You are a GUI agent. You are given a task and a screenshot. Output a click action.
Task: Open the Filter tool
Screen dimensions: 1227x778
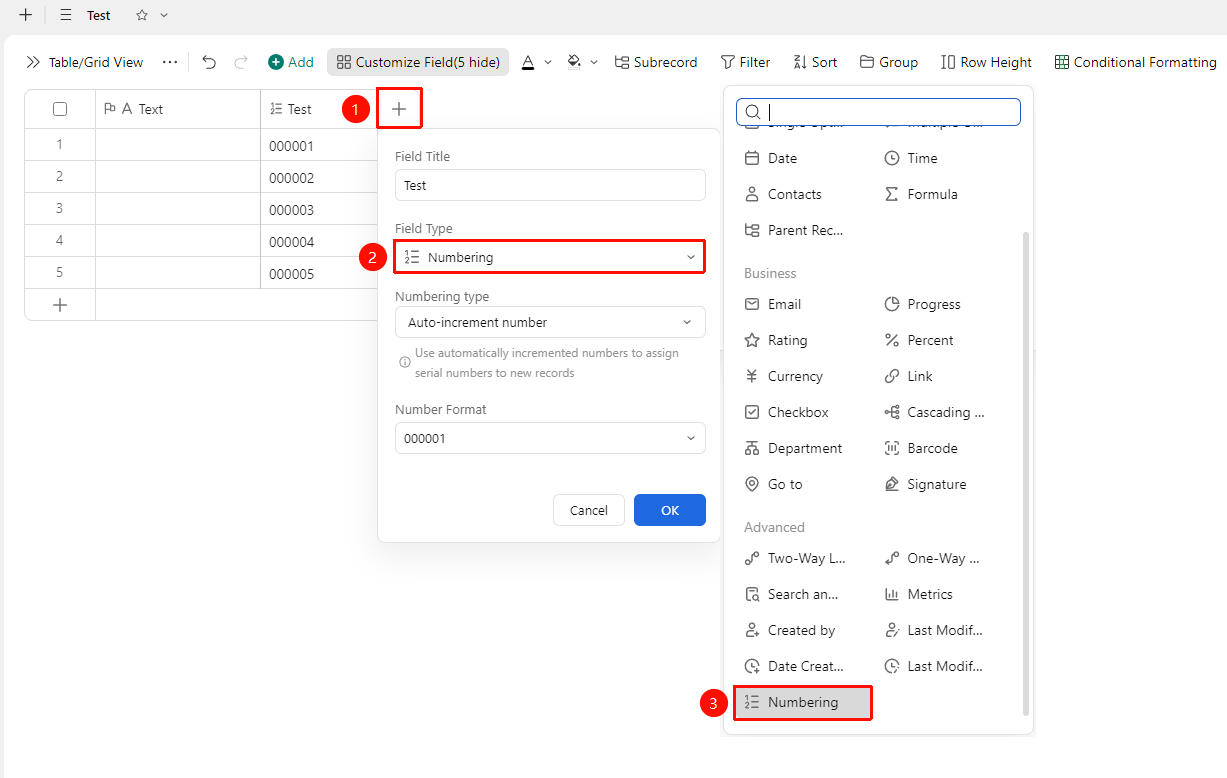click(745, 62)
